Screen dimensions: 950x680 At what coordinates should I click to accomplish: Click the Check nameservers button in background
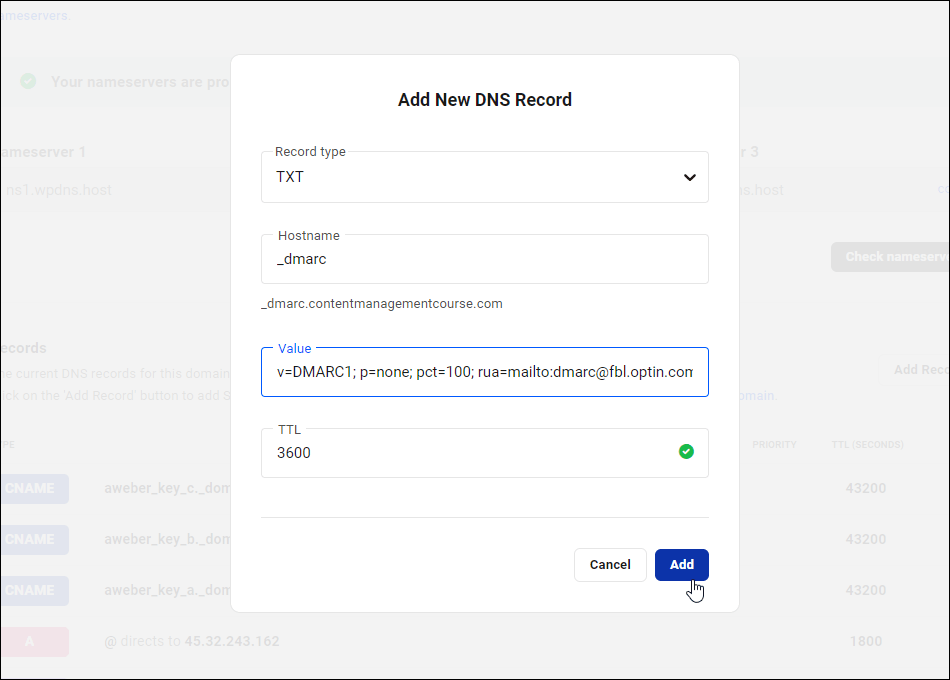[x=890, y=257]
